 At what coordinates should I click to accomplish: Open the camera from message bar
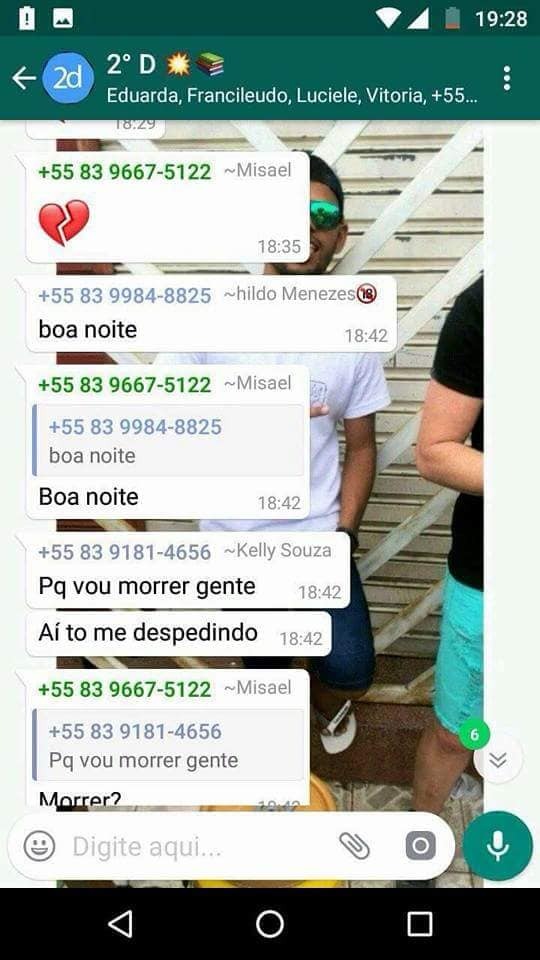coord(421,846)
